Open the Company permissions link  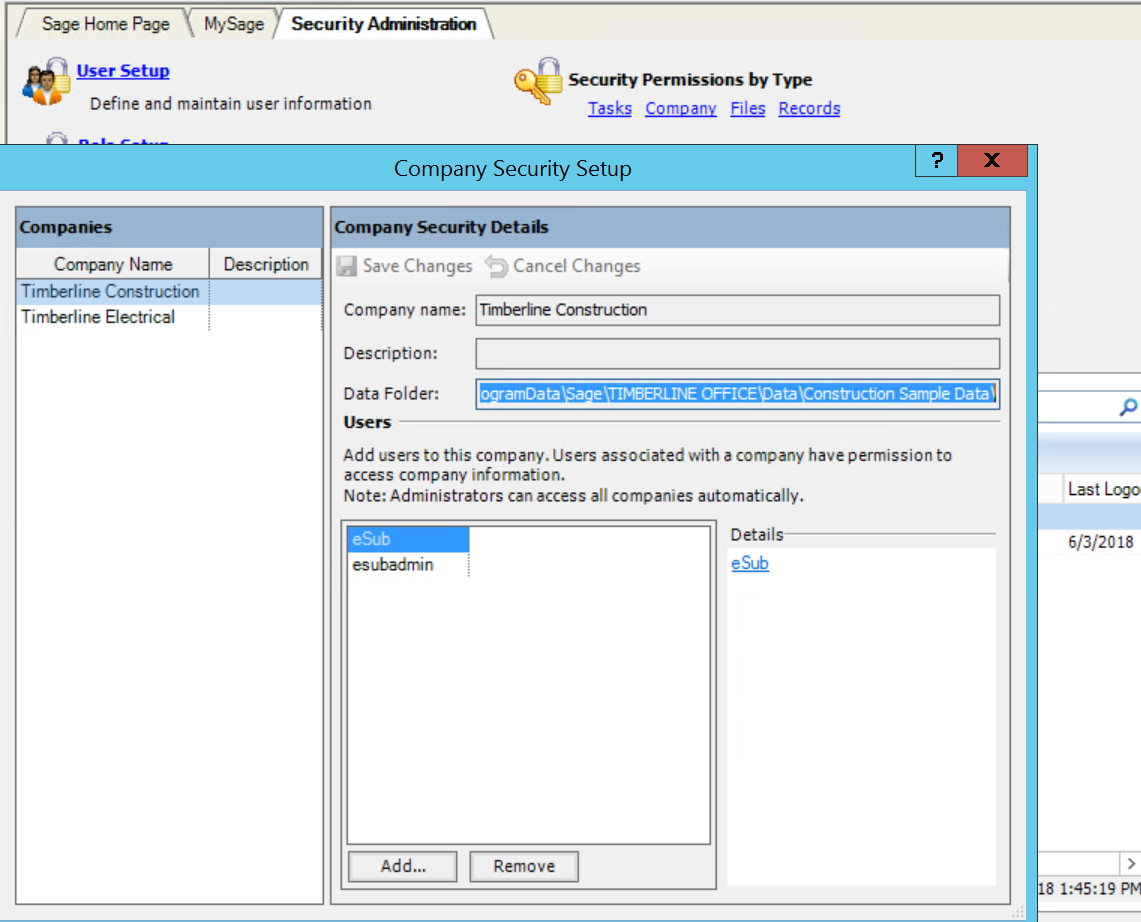click(681, 108)
